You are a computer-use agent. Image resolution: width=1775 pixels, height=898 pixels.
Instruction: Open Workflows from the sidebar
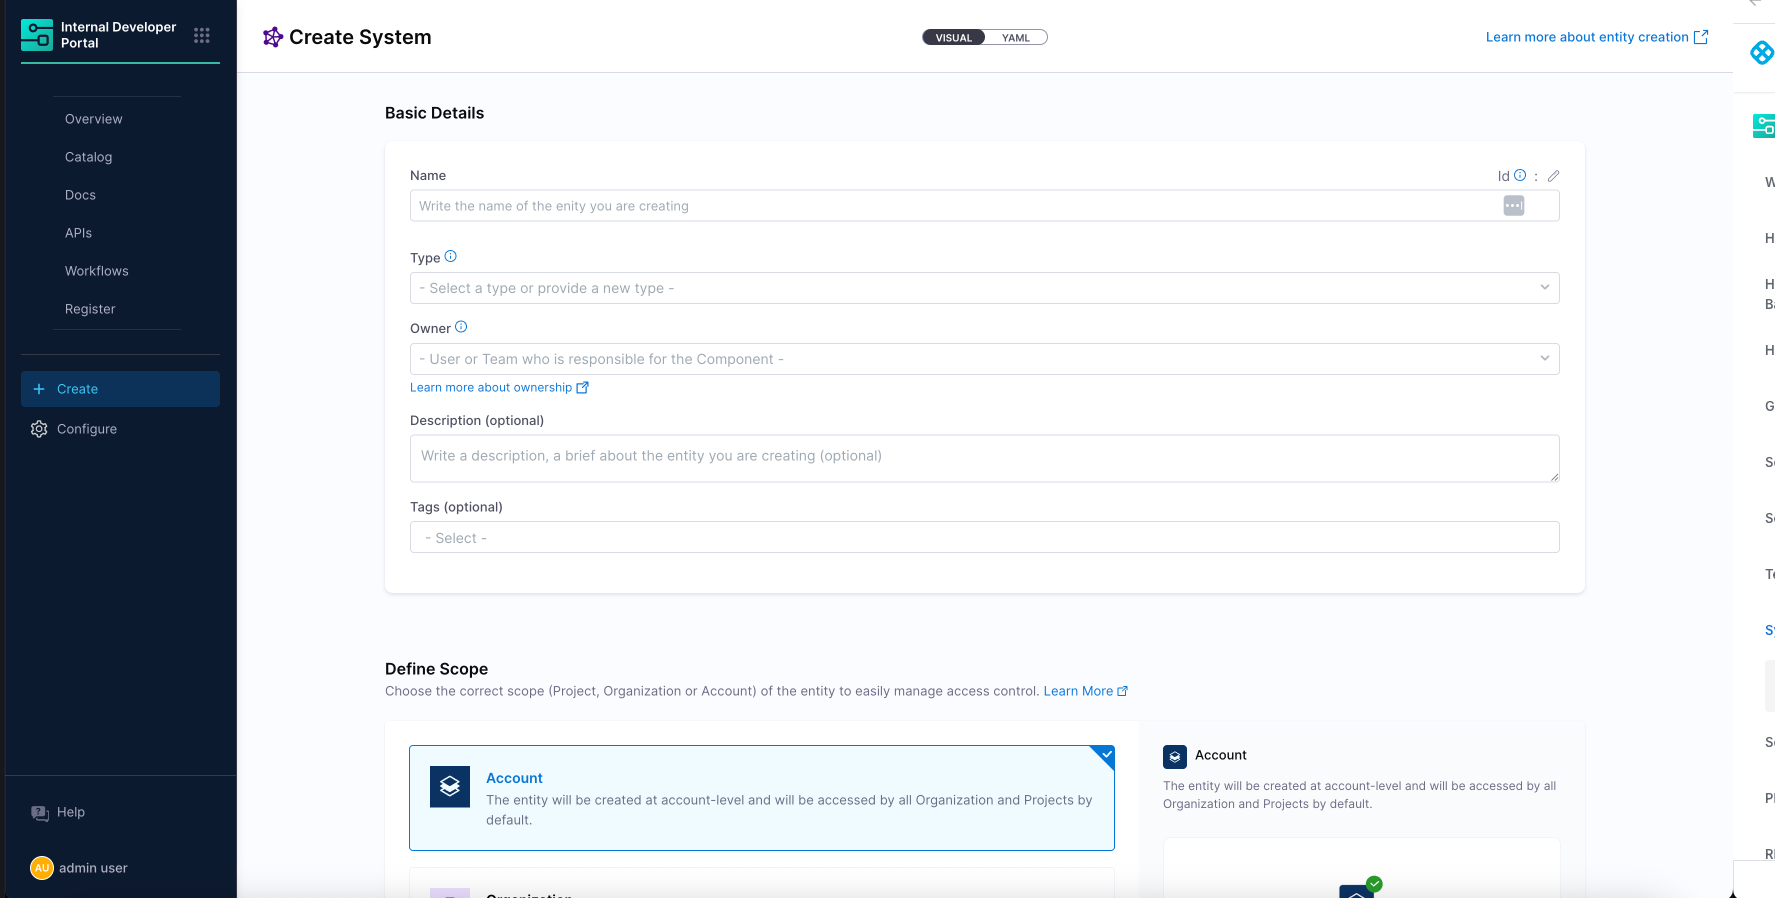[97, 271]
